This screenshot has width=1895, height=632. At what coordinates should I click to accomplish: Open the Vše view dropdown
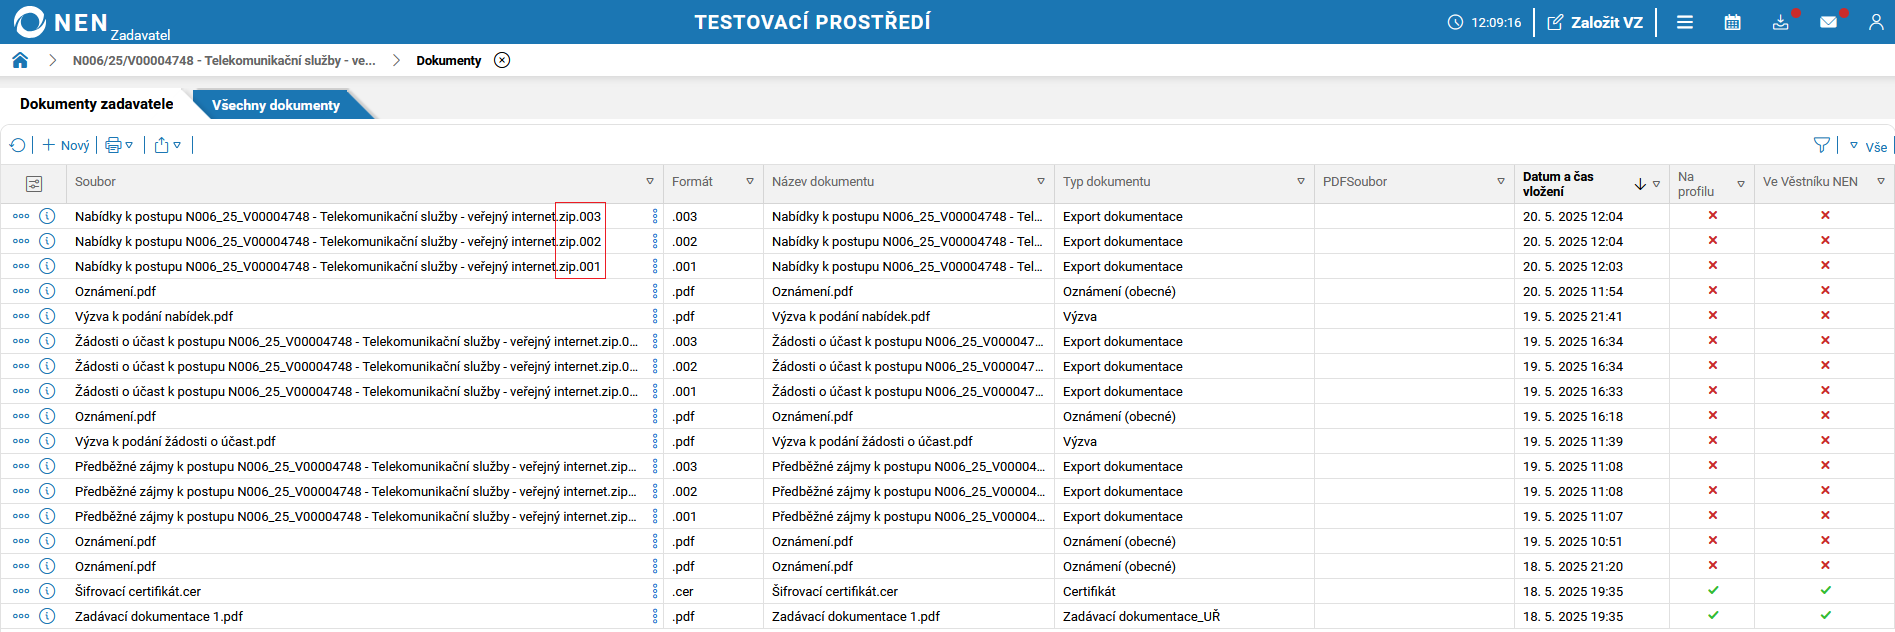click(x=1868, y=146)
